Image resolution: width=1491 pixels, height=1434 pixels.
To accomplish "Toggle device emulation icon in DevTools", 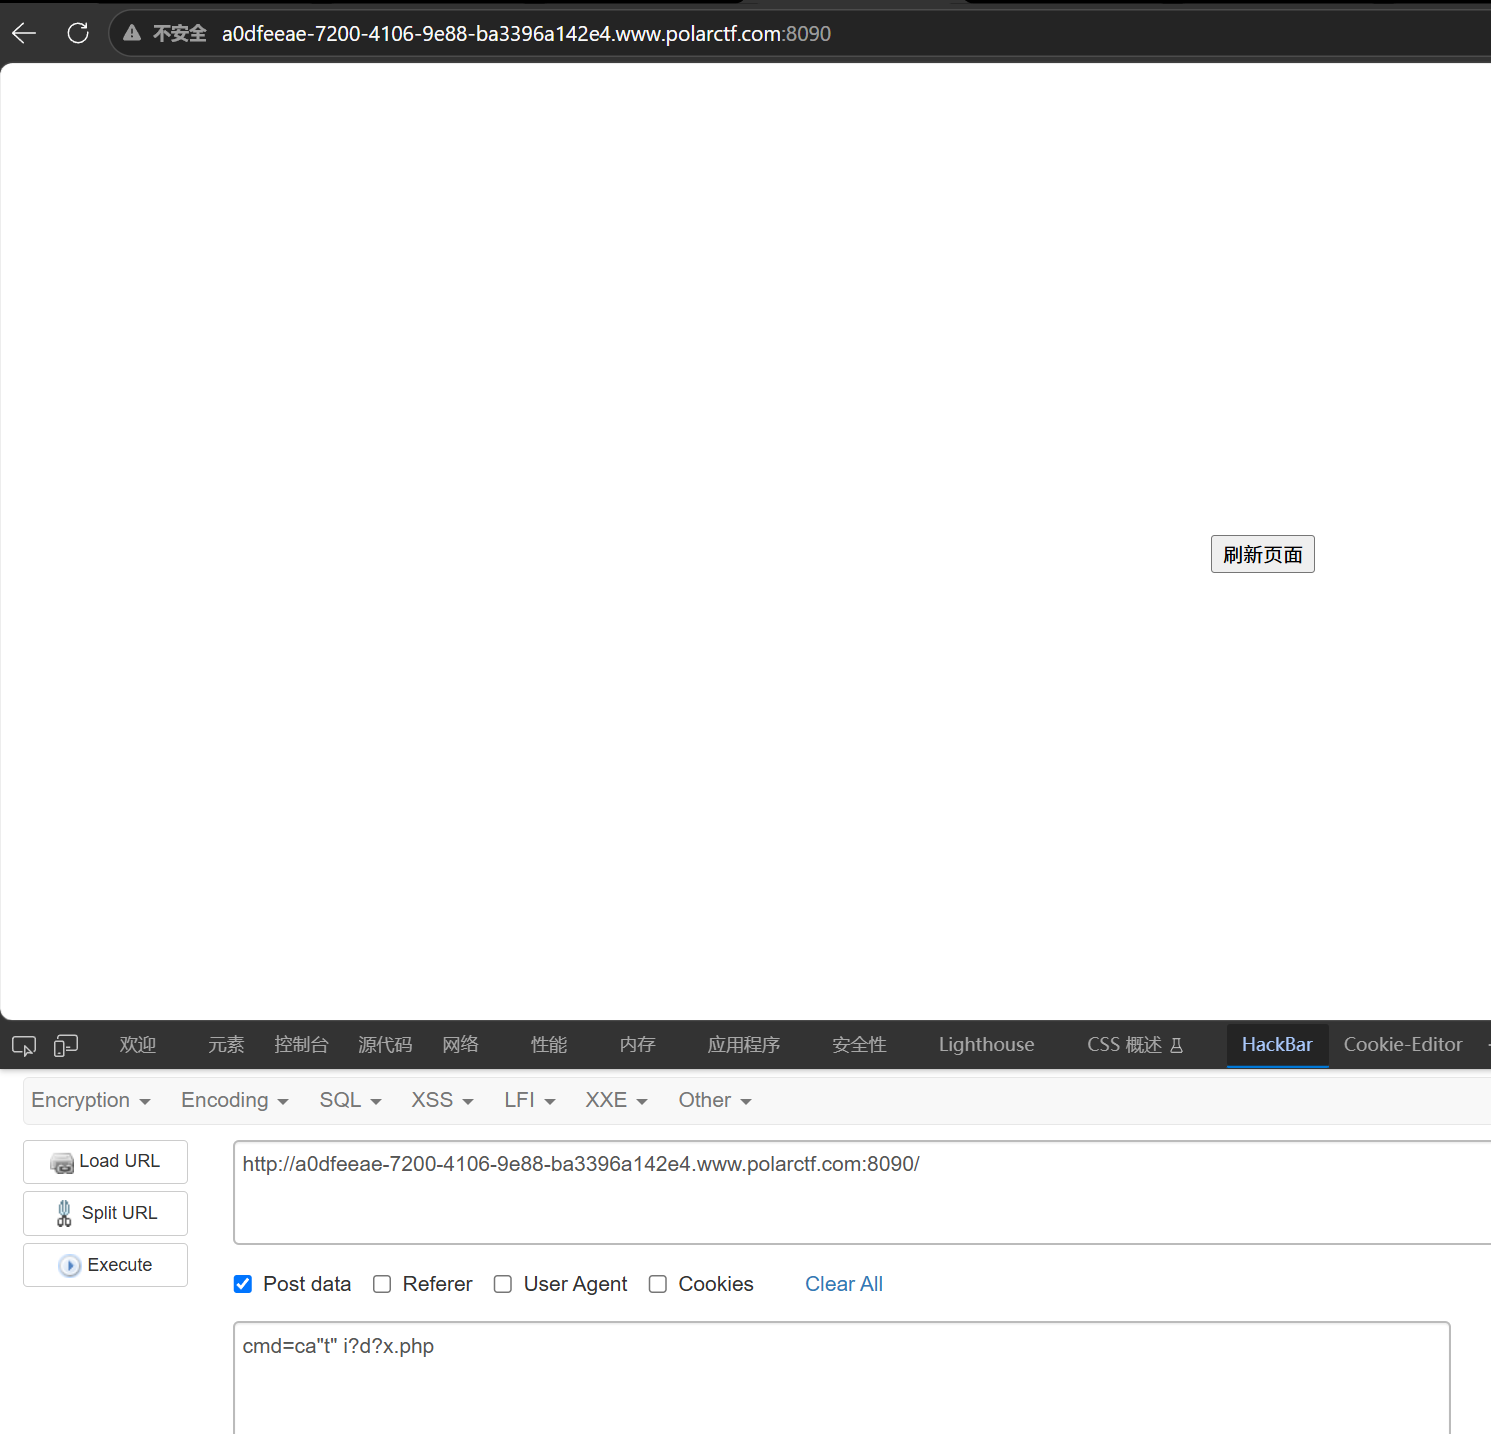I will coord(66,1045).
